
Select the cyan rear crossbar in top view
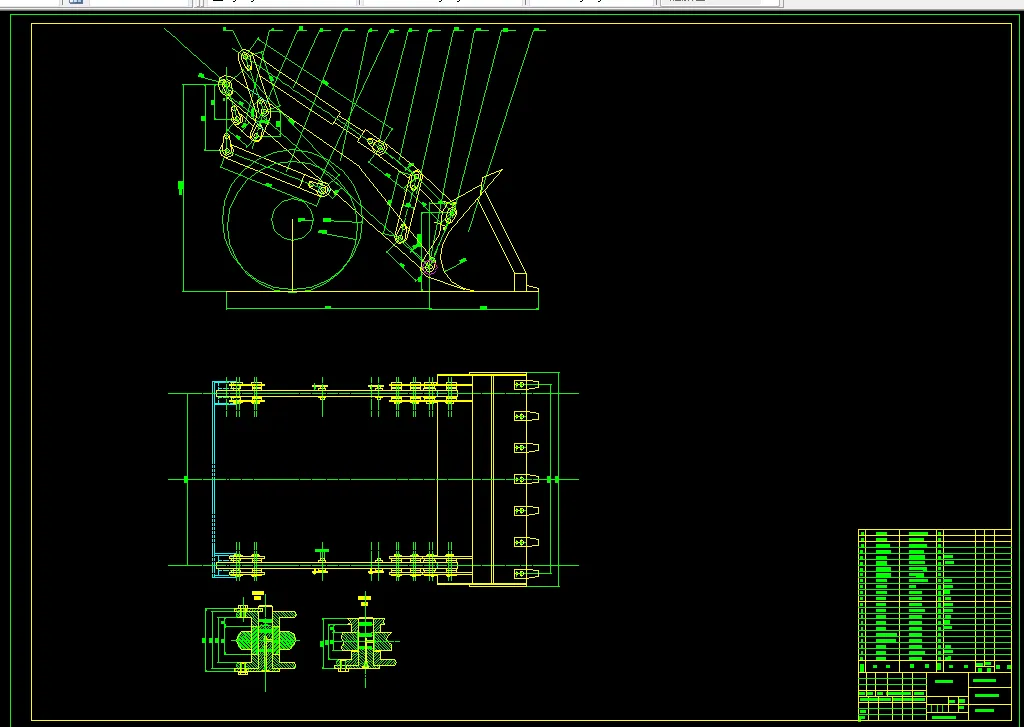coord(214,479)
